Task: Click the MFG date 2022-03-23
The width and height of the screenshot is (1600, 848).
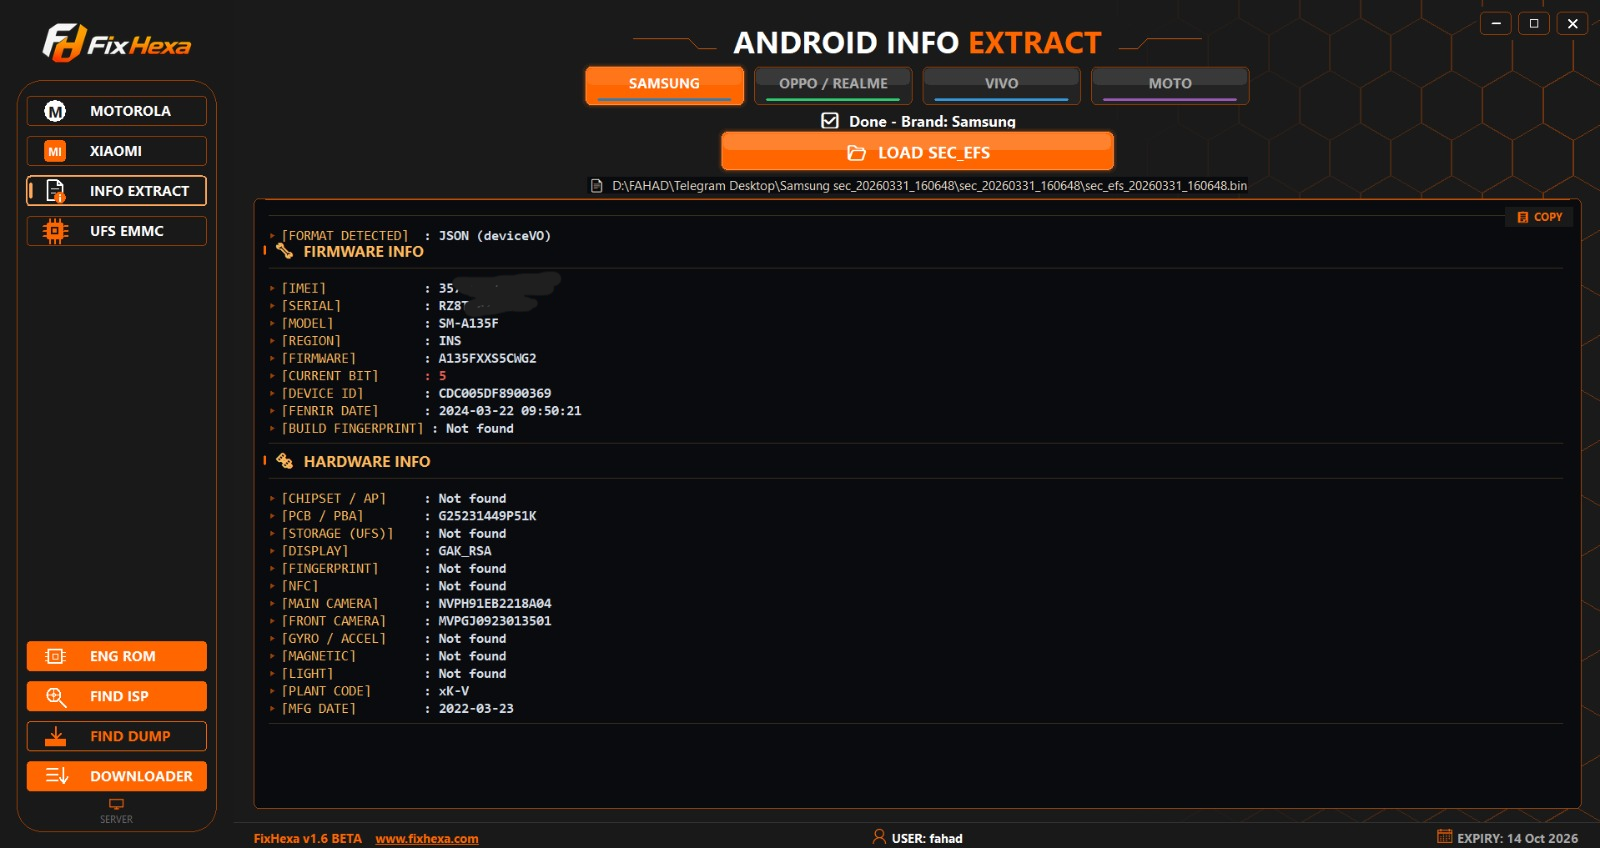Action: [476, 709]
